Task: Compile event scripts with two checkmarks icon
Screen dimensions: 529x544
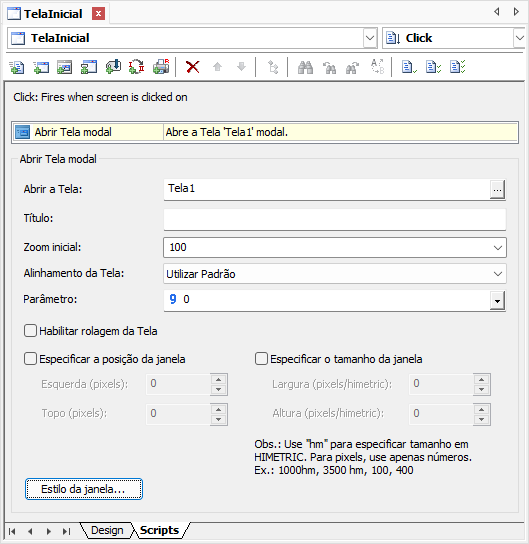Action: [433, 67]
